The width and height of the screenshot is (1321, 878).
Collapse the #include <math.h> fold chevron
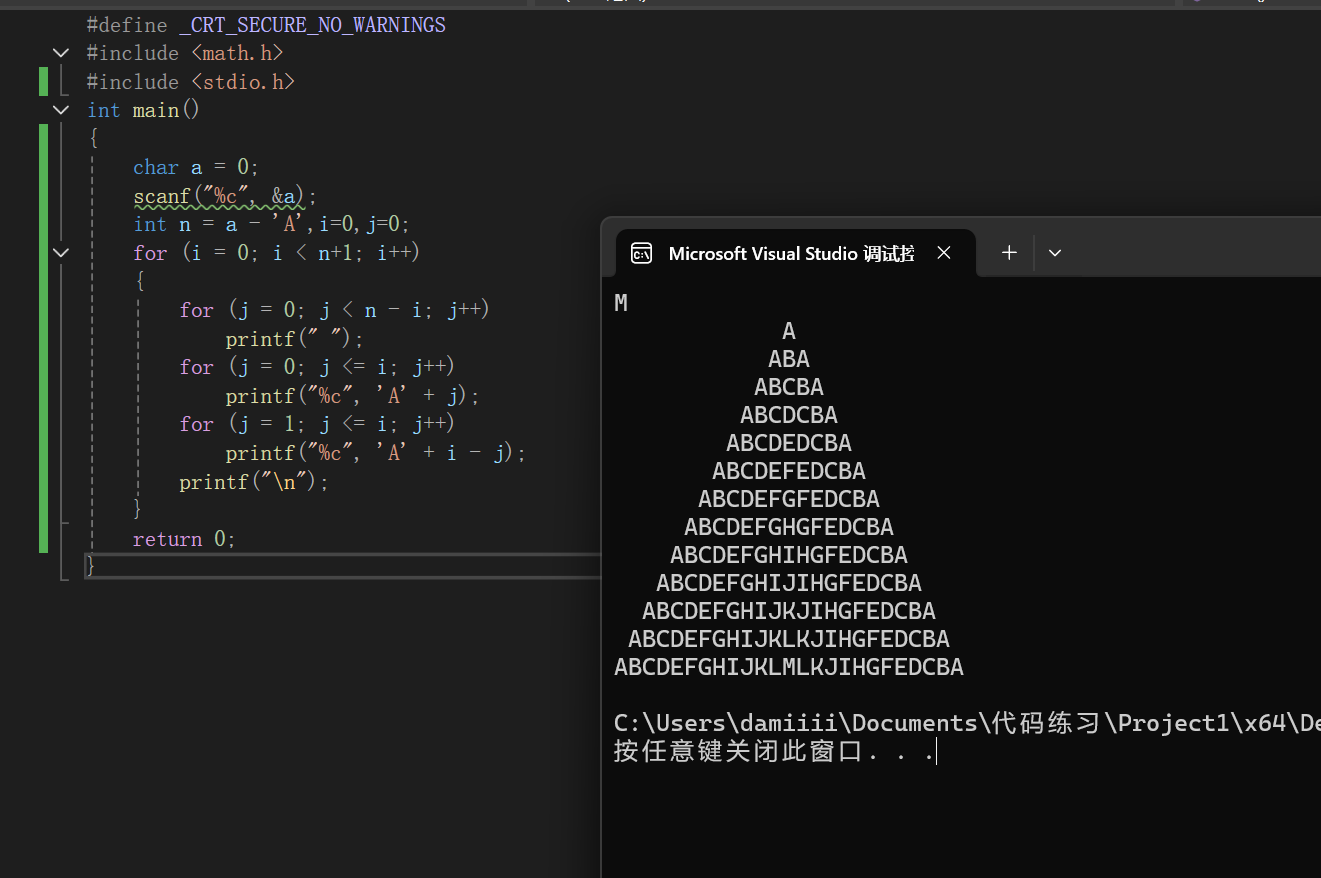[x=61, y=53]
